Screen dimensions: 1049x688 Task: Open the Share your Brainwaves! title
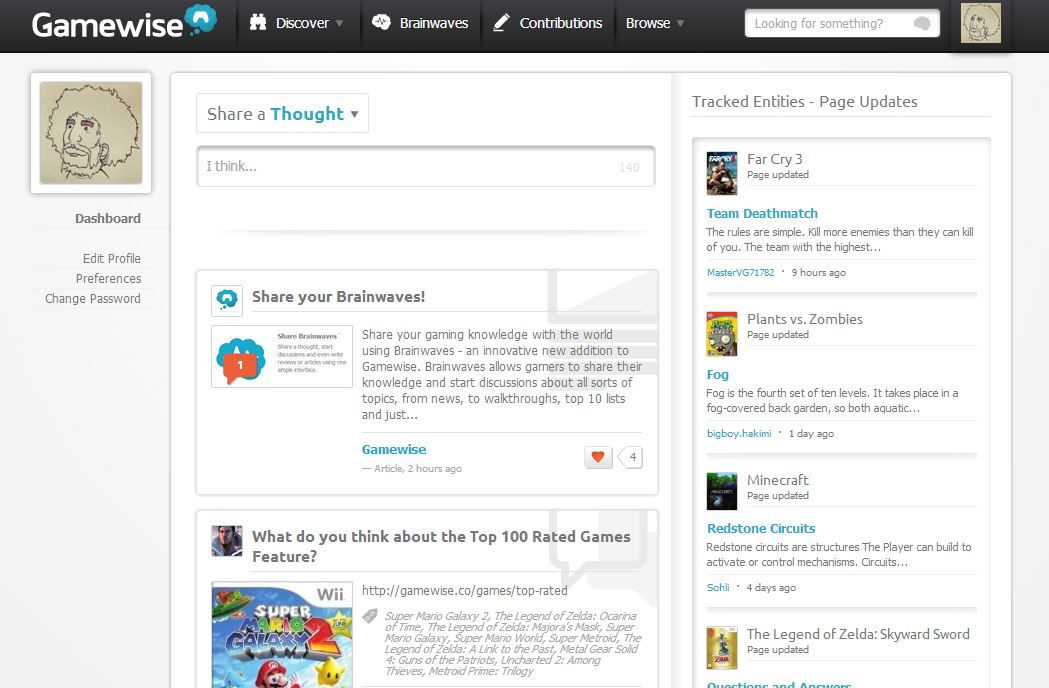click(339, 296)
